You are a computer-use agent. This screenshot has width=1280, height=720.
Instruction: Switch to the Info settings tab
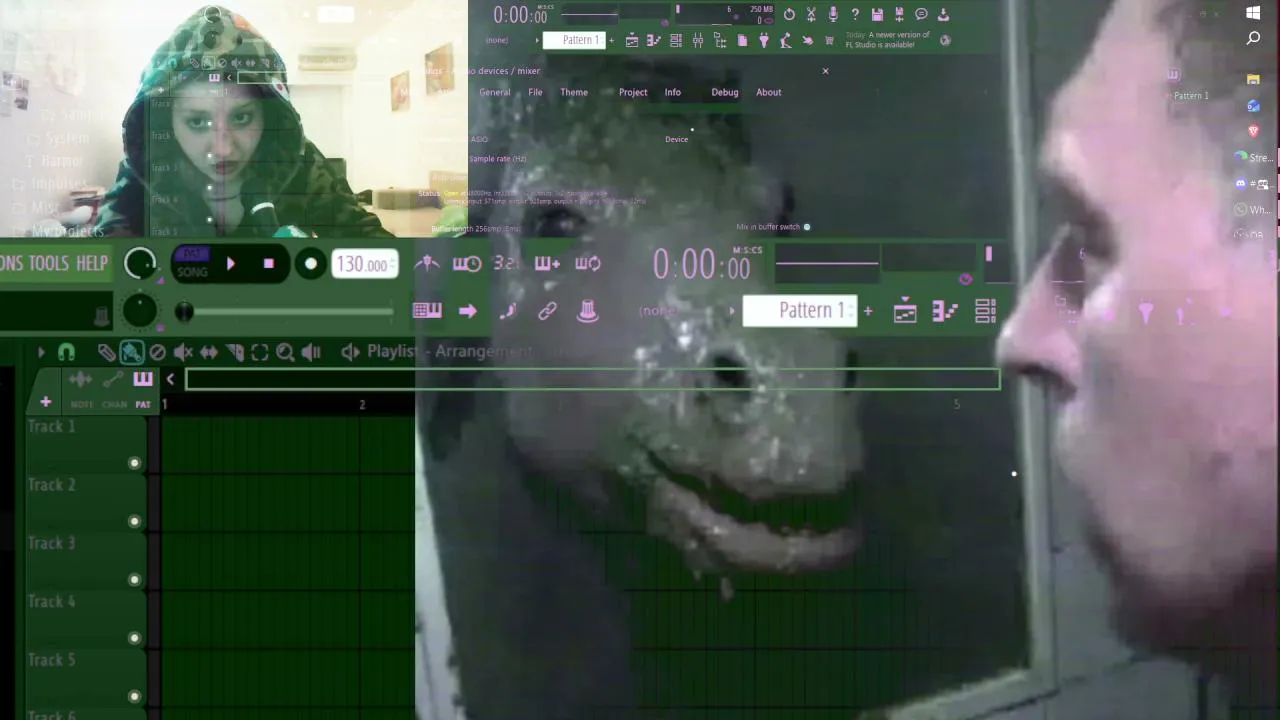coord(673,92)
